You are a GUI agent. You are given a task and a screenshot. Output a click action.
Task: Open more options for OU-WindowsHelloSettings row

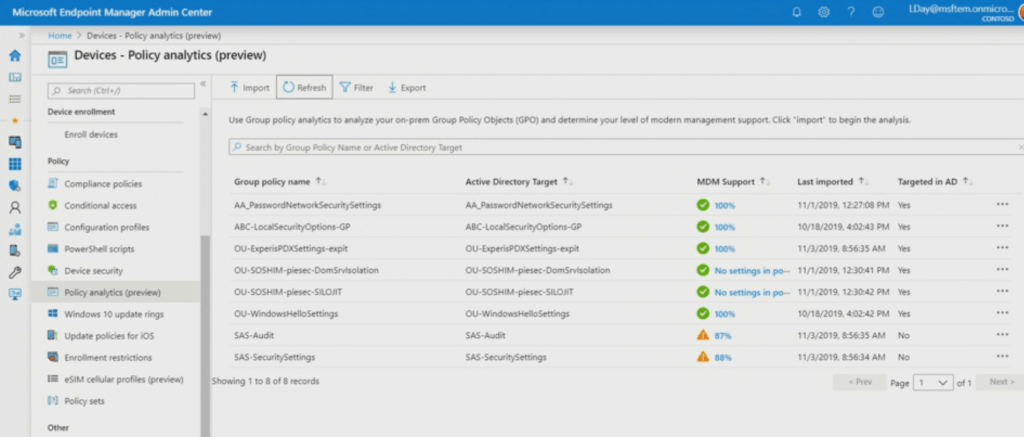[1002, 313]
